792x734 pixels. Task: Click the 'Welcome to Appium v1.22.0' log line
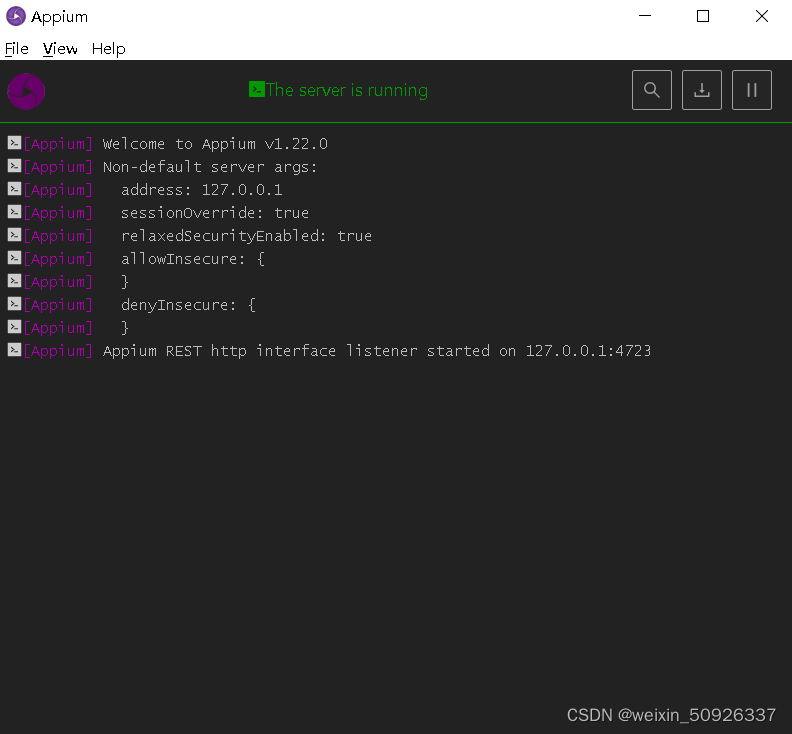(x=215, y=144)
